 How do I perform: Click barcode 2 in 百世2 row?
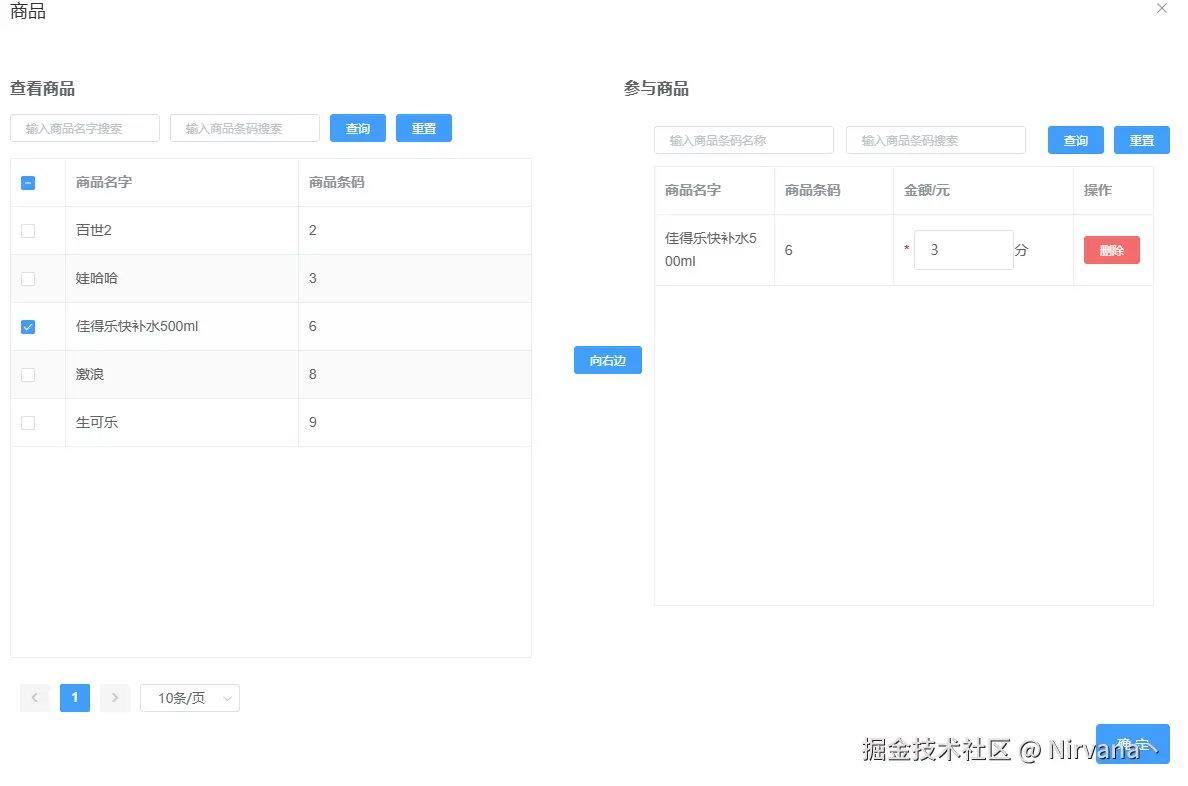pos(313,230)
